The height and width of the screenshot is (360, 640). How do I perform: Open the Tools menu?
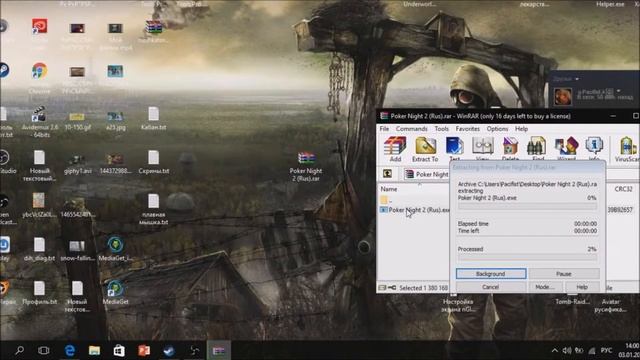tap(441, 129)
